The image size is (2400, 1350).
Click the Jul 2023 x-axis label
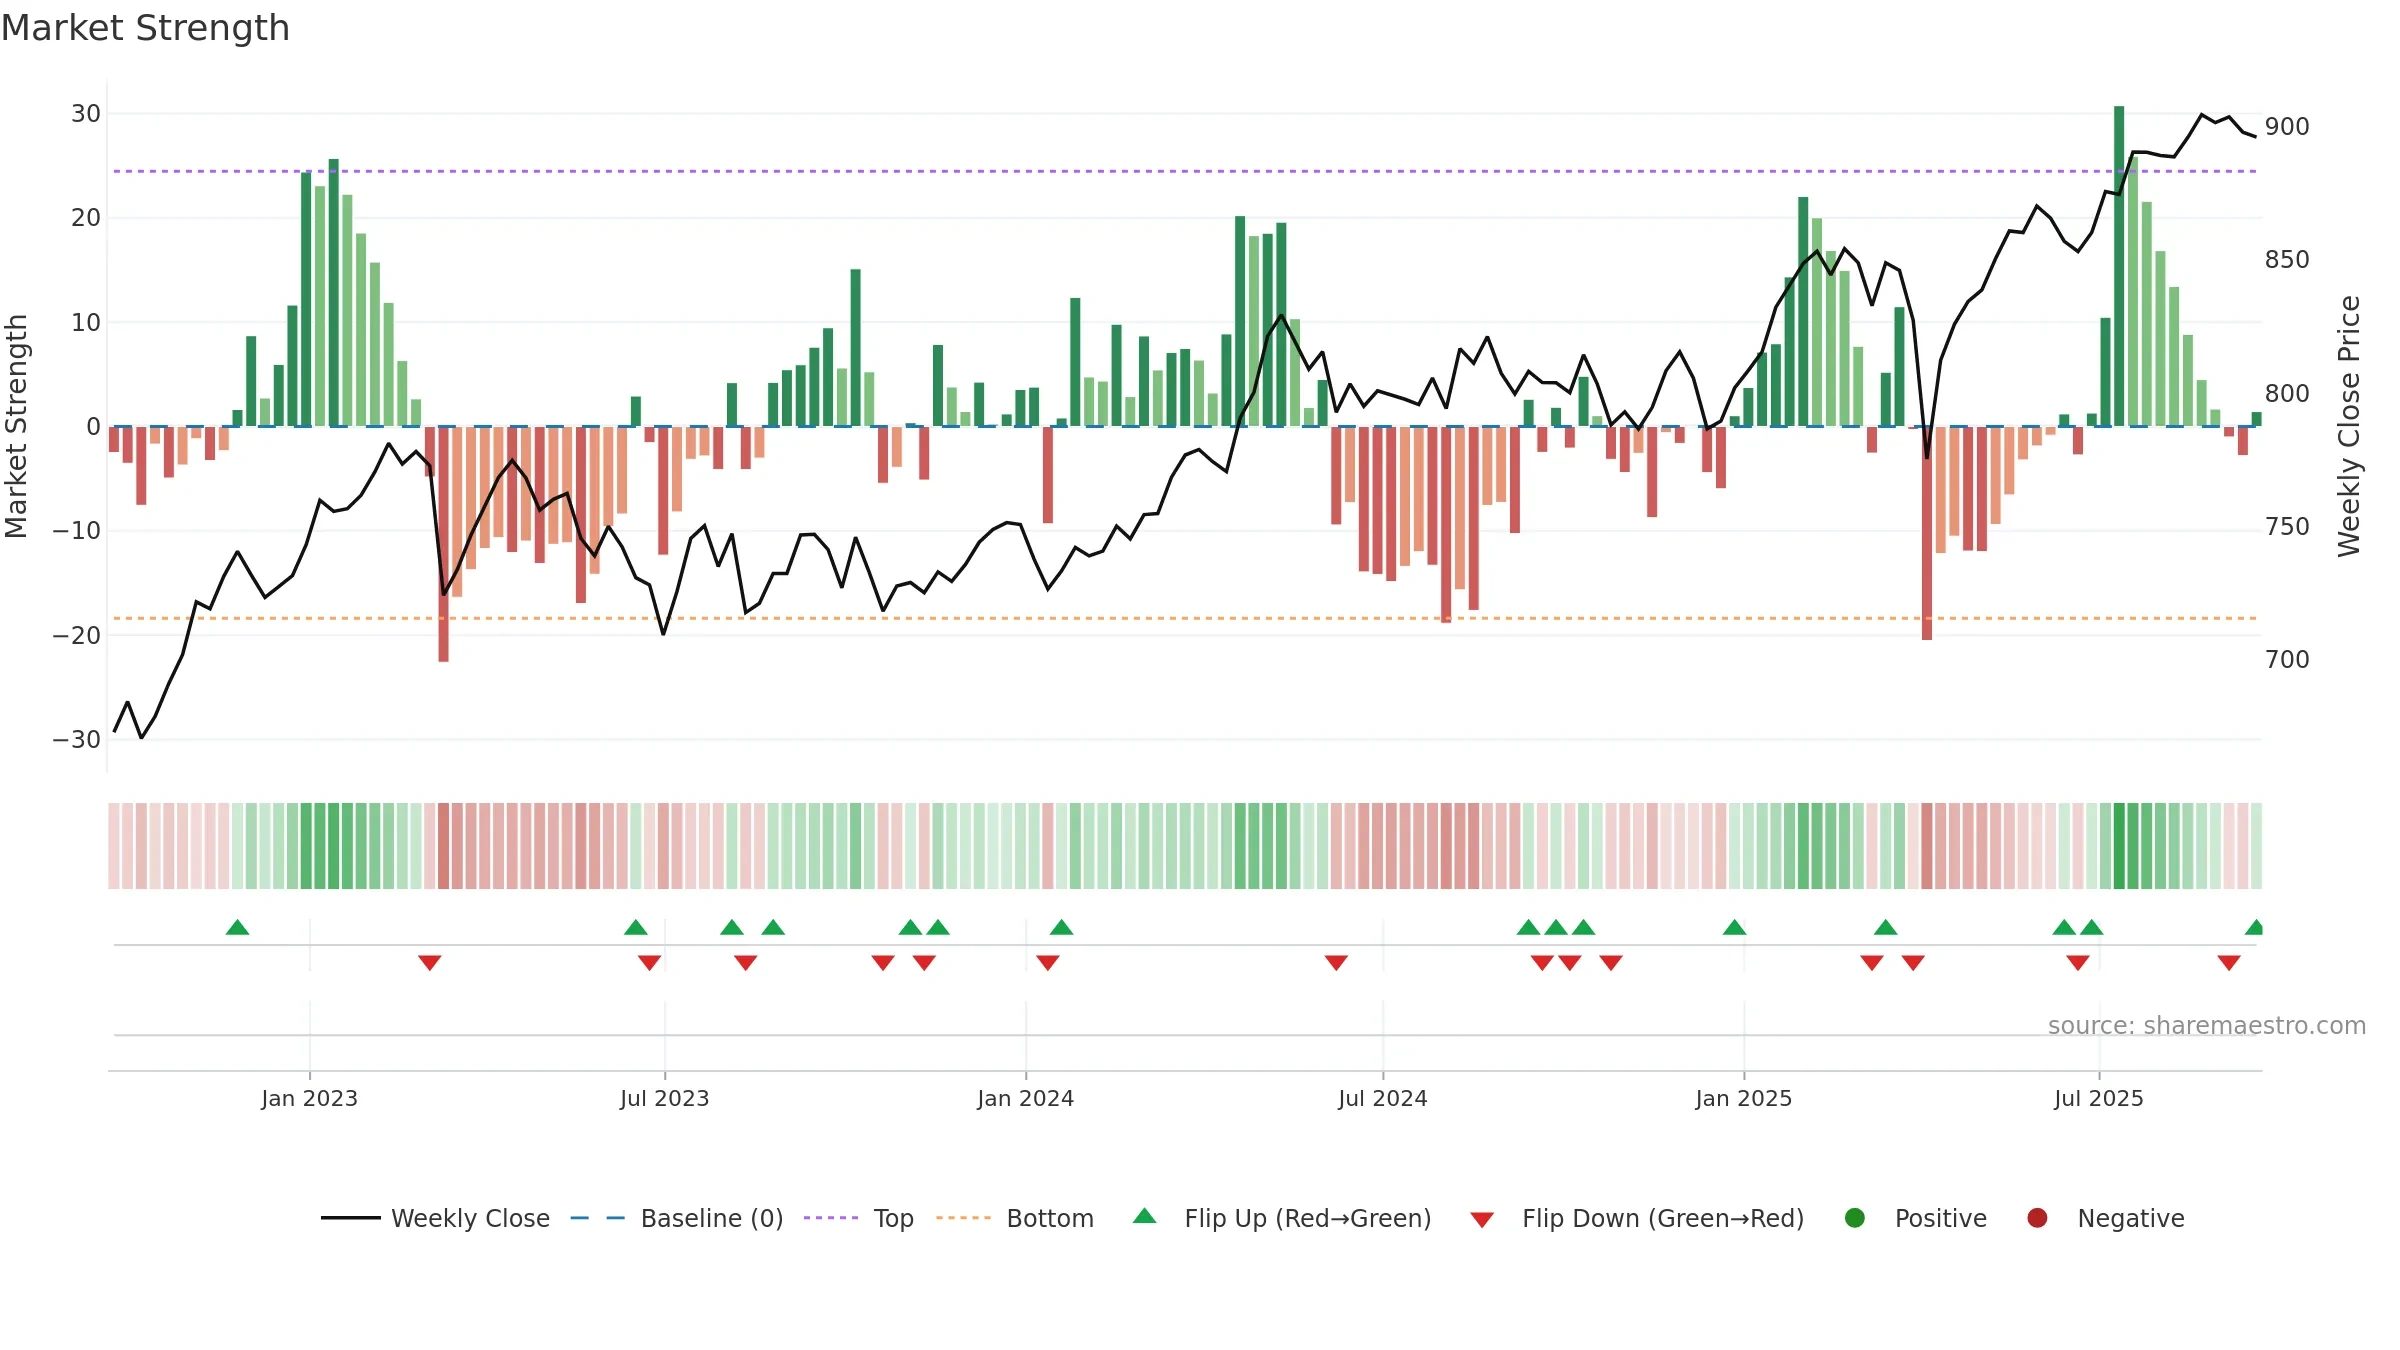point(665,1098)
